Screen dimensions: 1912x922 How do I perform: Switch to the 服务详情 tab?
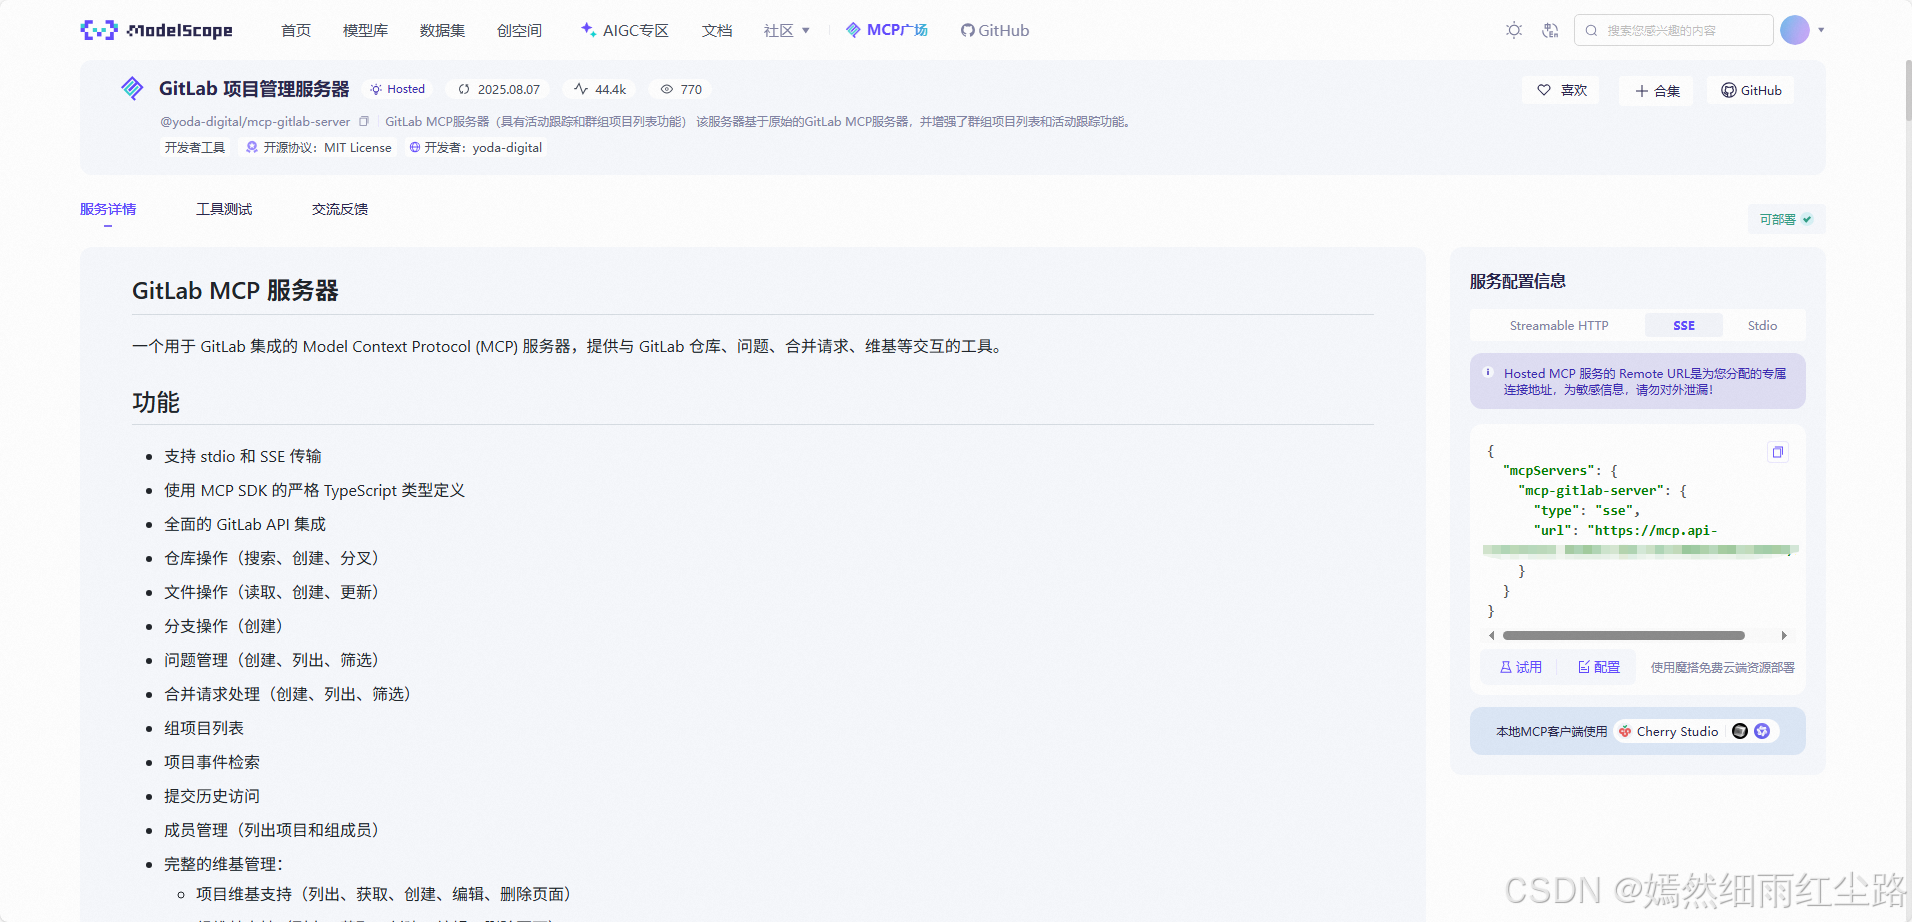click(x=108, y=209)
